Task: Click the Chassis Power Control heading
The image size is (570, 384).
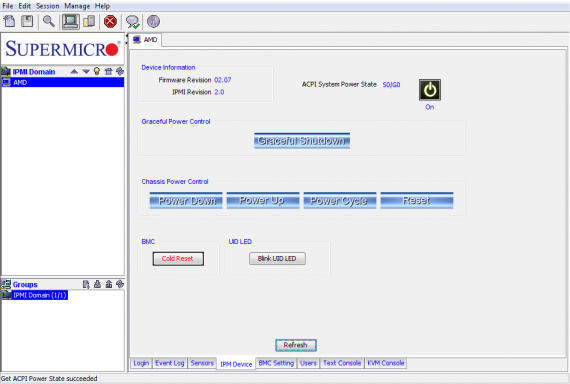Action: [x=175, y=181]
